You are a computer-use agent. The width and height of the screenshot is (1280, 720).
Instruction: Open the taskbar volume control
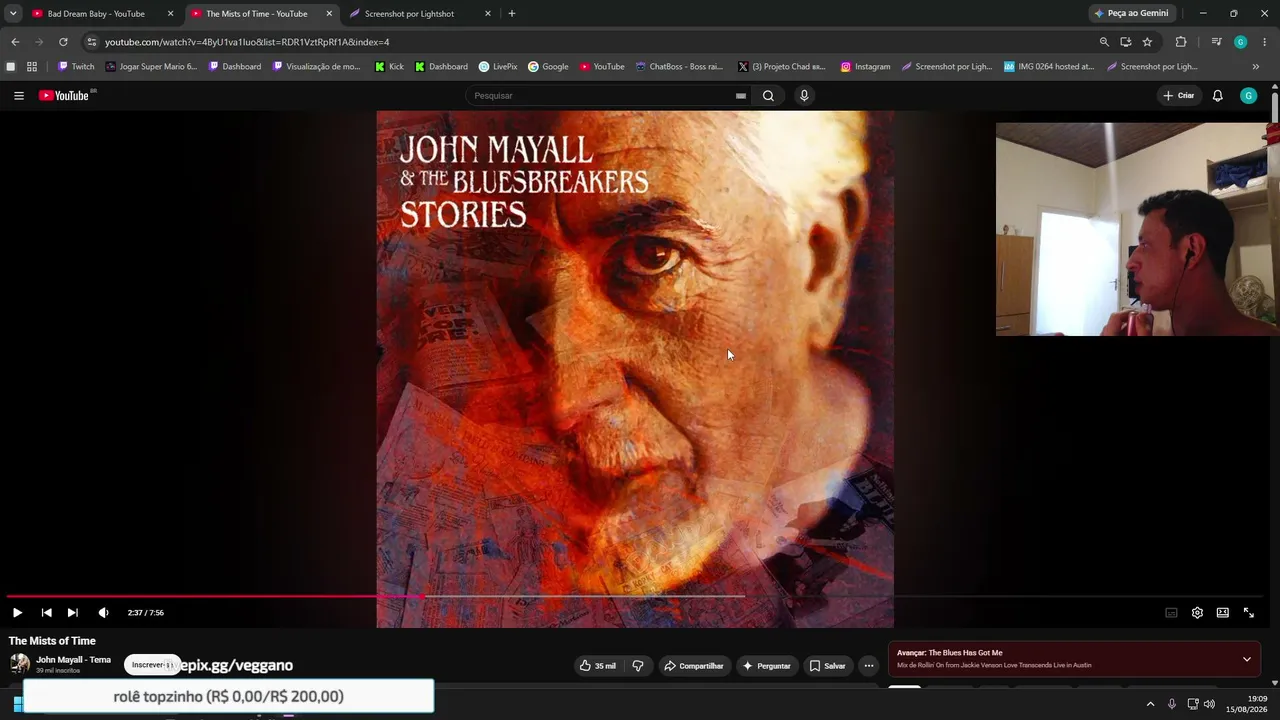pyautogui.click(x=1209, y=704)
